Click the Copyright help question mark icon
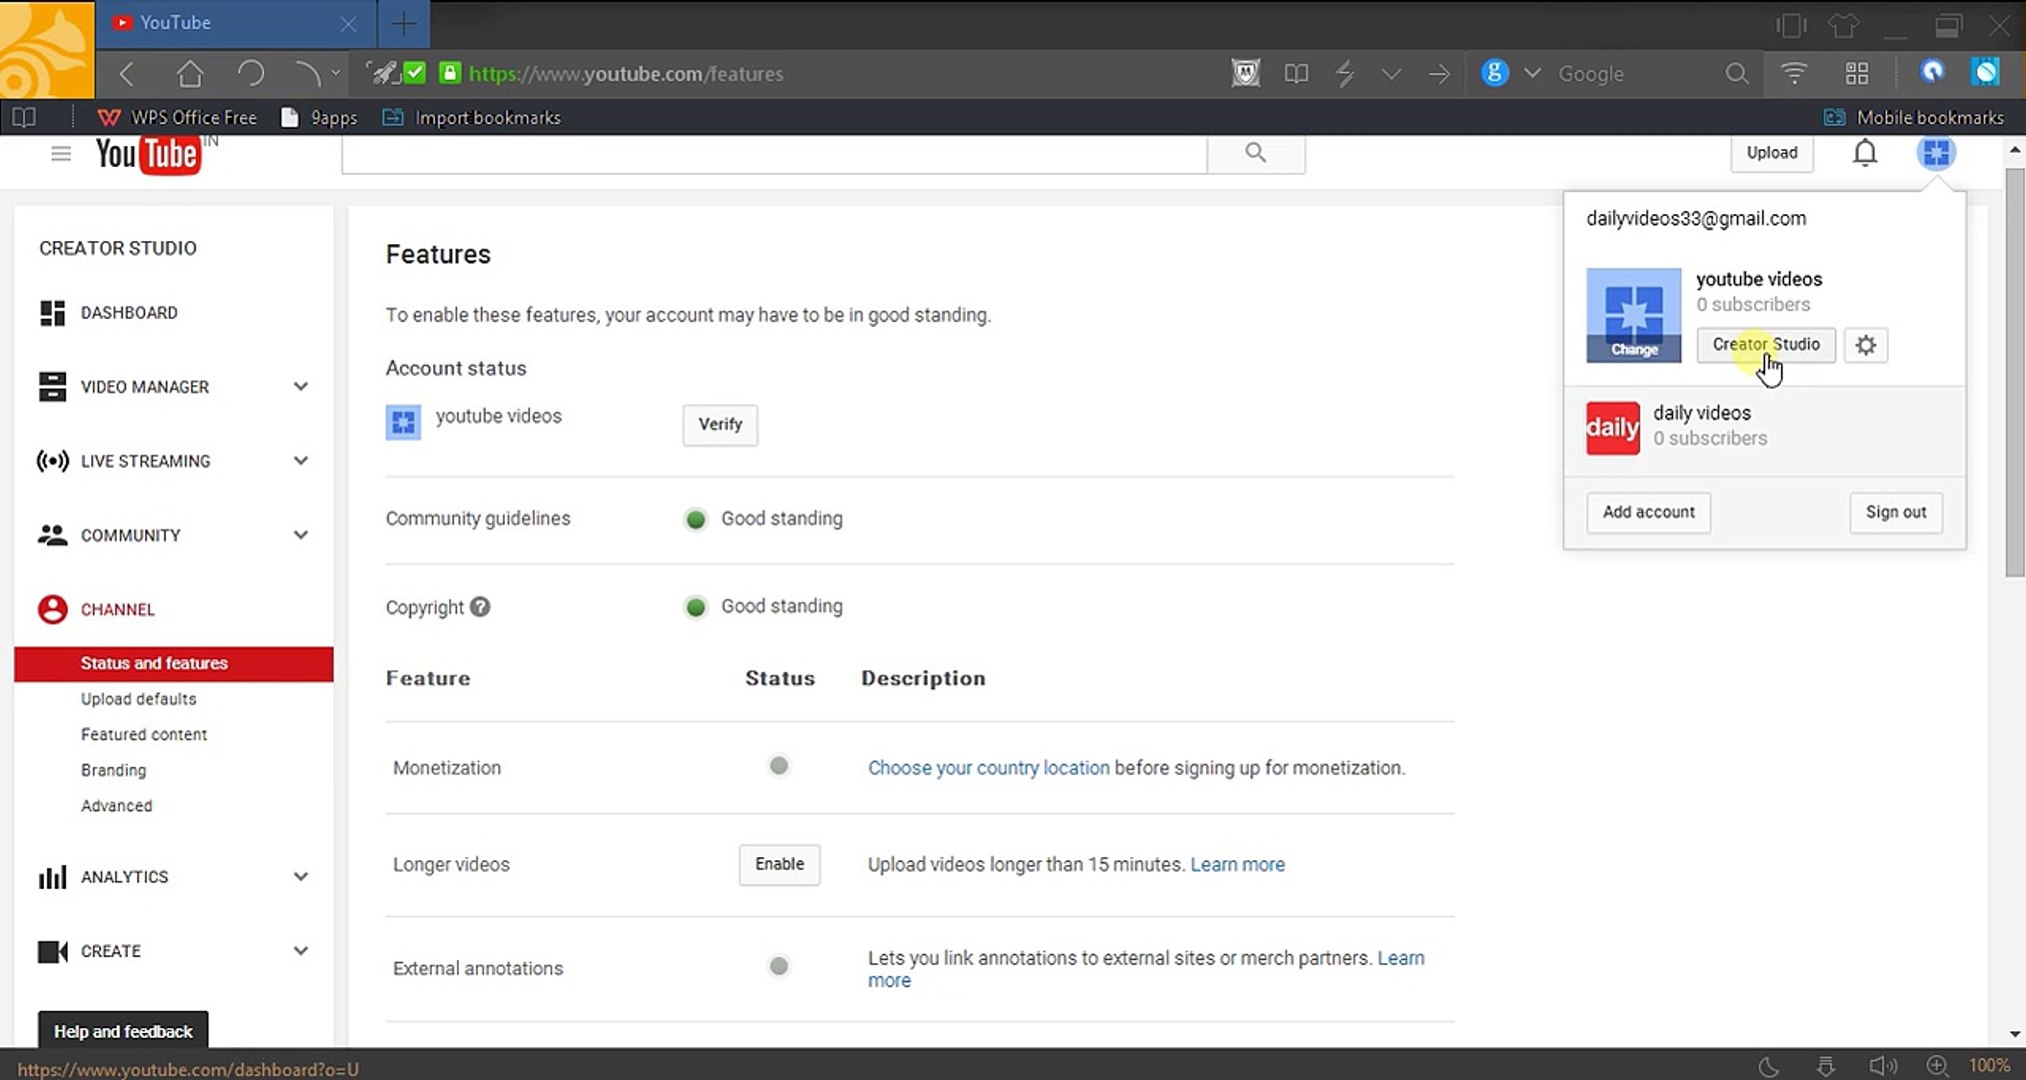The width and height of the screenshot is (2026, 1080). (x=480, y=607)
